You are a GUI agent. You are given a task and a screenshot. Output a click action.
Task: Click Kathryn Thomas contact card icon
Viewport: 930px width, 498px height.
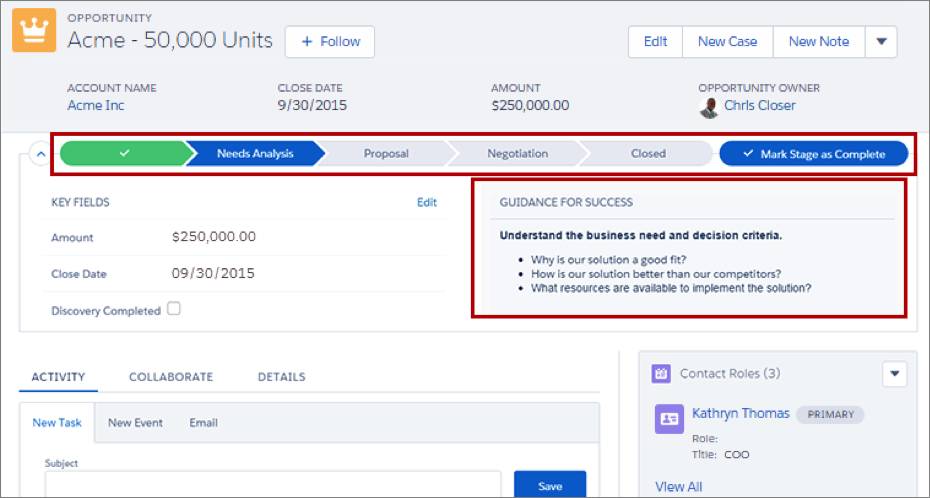tap(669, 419)
